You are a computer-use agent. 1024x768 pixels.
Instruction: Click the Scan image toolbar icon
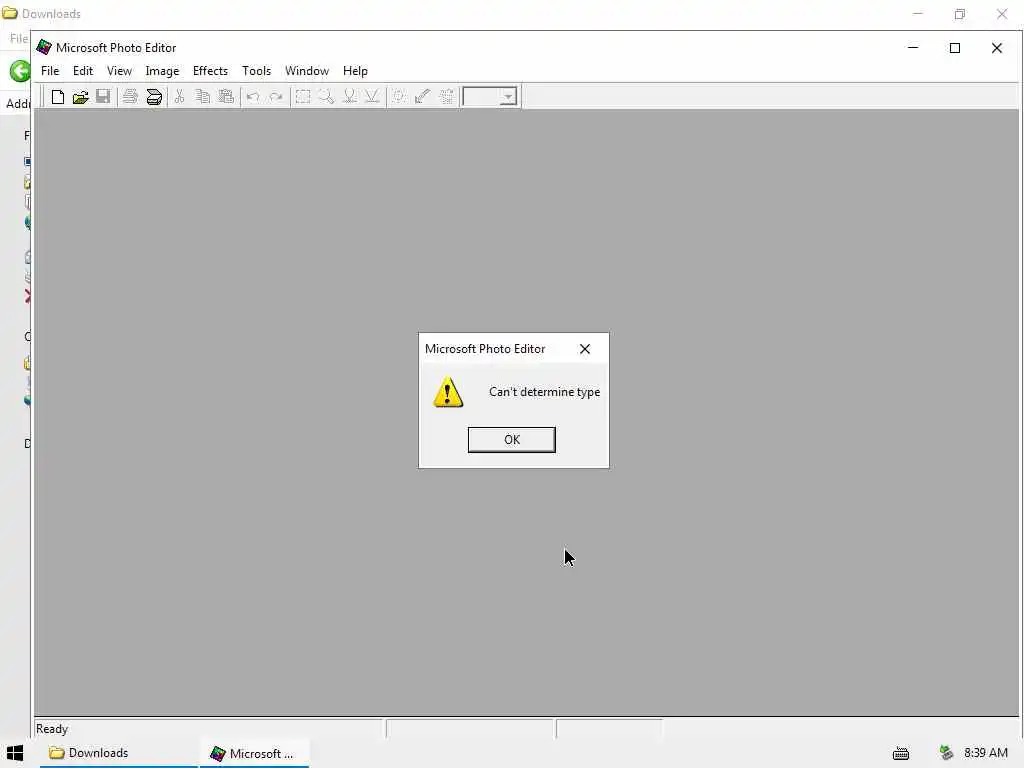click(x=153, y=97)
